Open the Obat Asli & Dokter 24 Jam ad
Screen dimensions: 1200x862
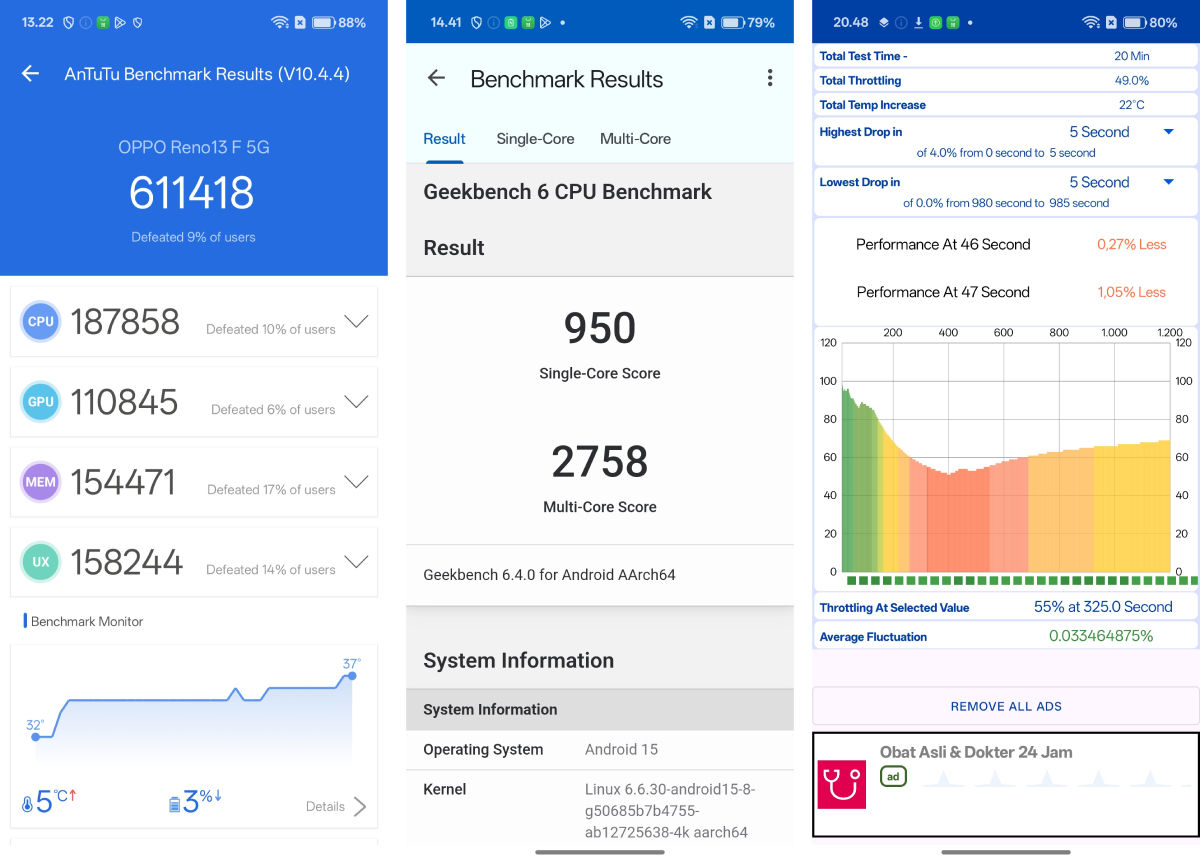point(1006,785)
